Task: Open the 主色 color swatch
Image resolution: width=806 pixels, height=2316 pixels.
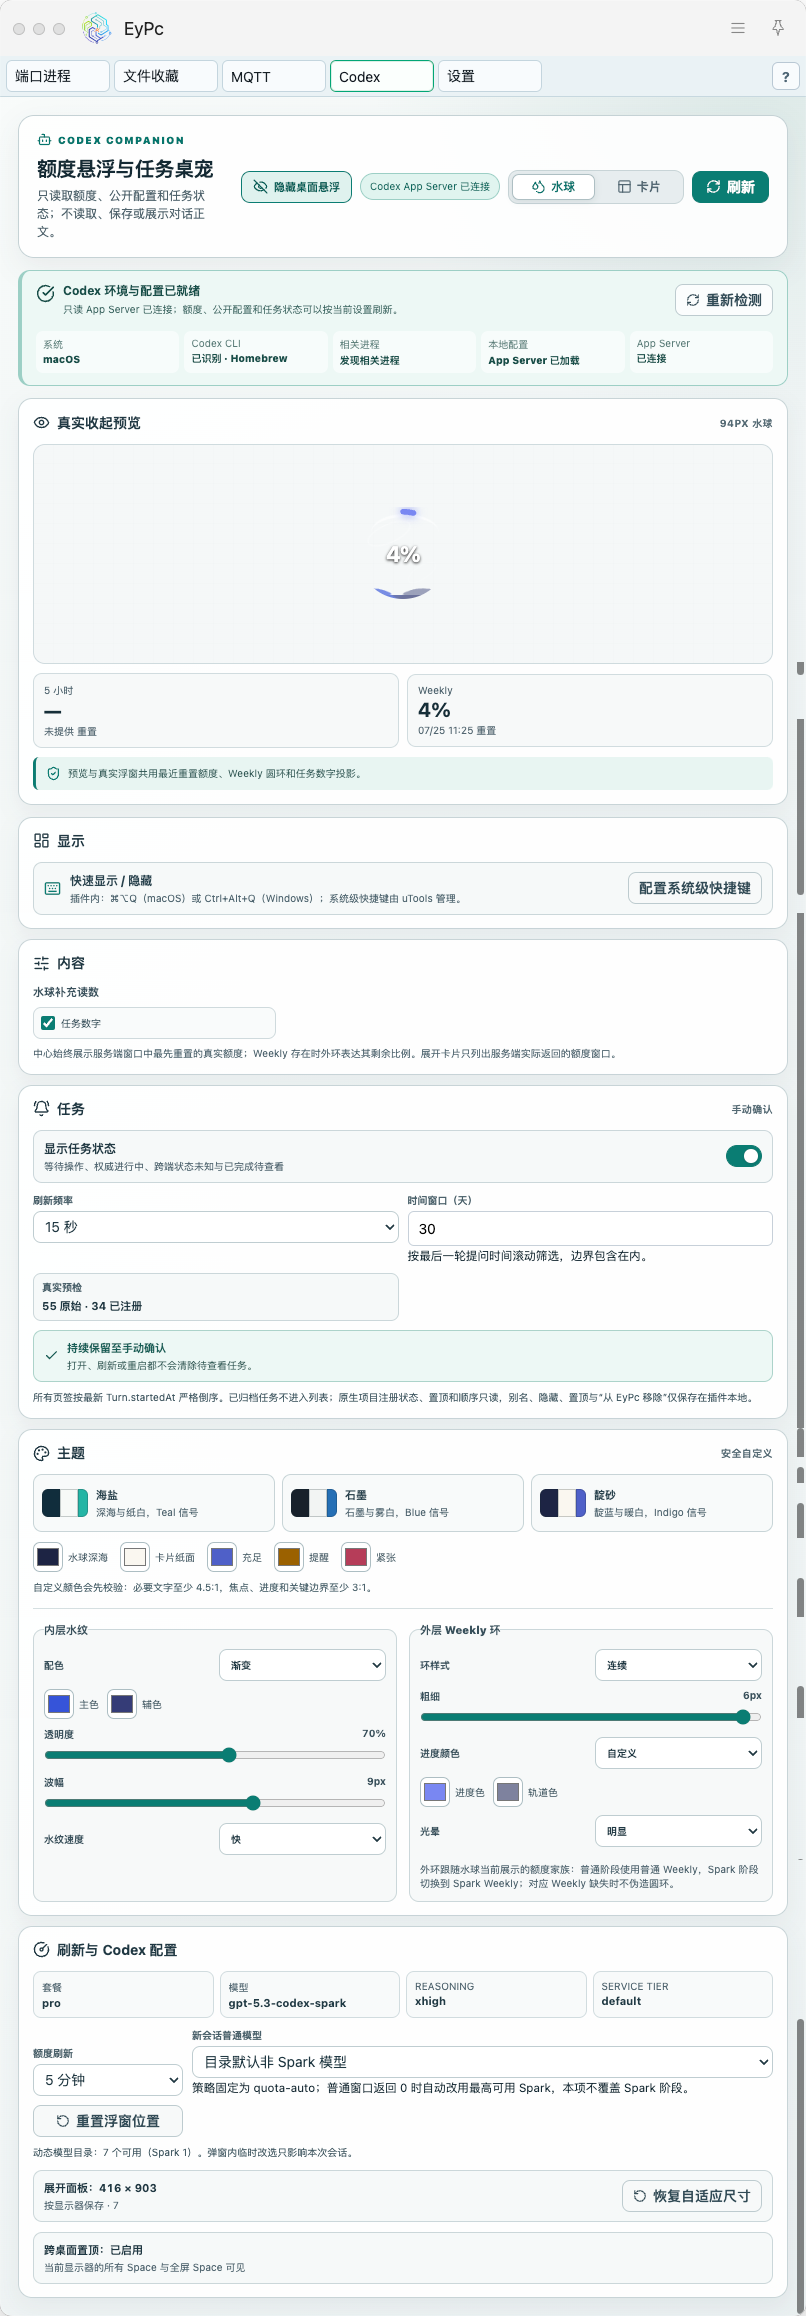Action: coord(59,1704)
